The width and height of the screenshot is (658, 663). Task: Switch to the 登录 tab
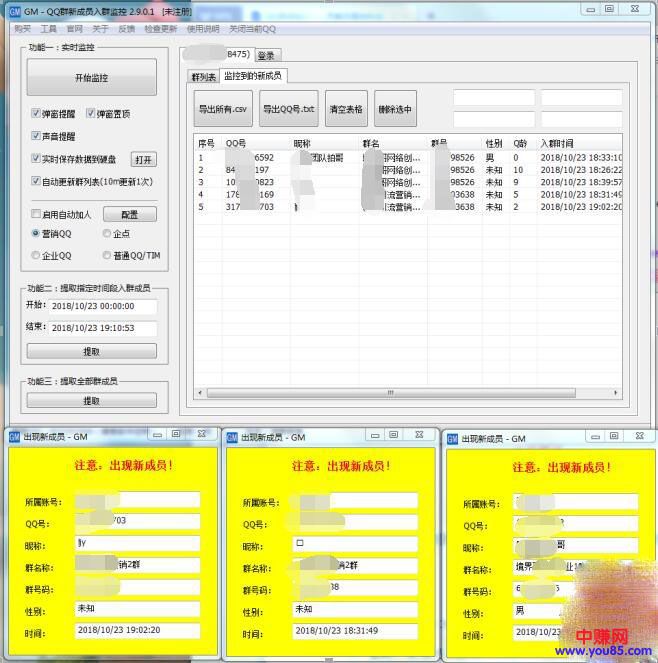tap(266, 55)
